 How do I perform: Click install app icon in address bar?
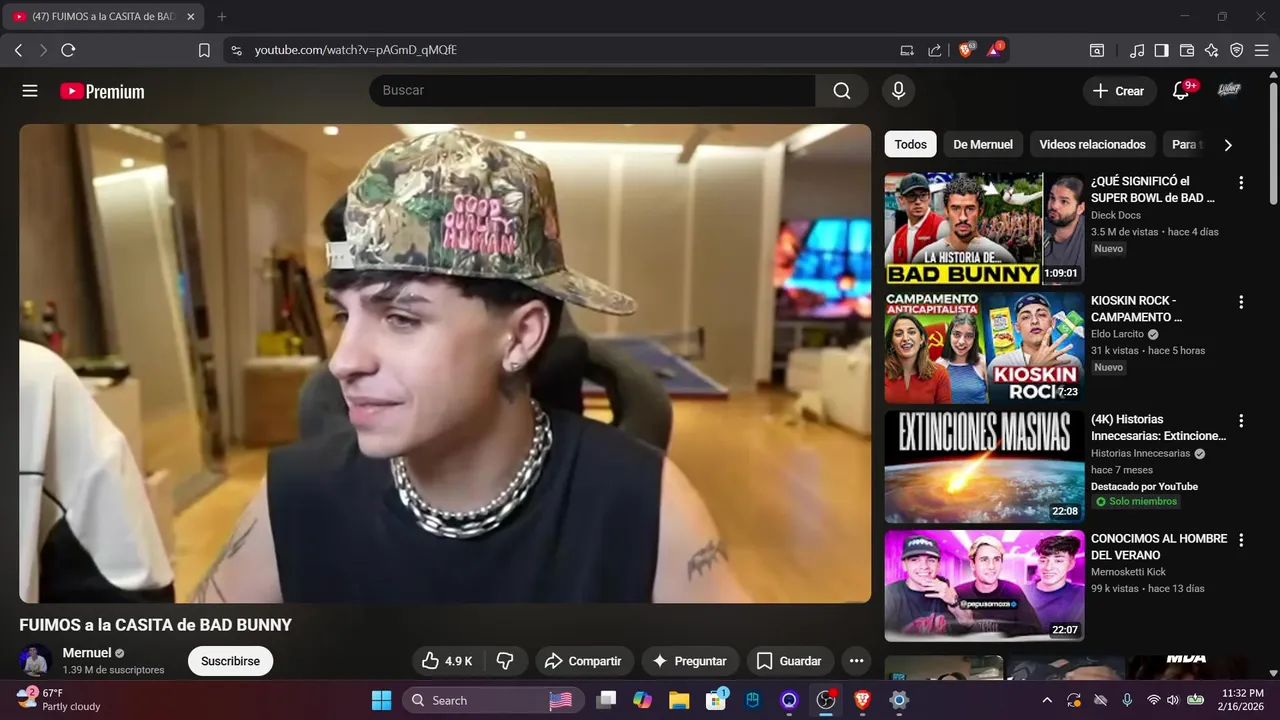point(907,50)
